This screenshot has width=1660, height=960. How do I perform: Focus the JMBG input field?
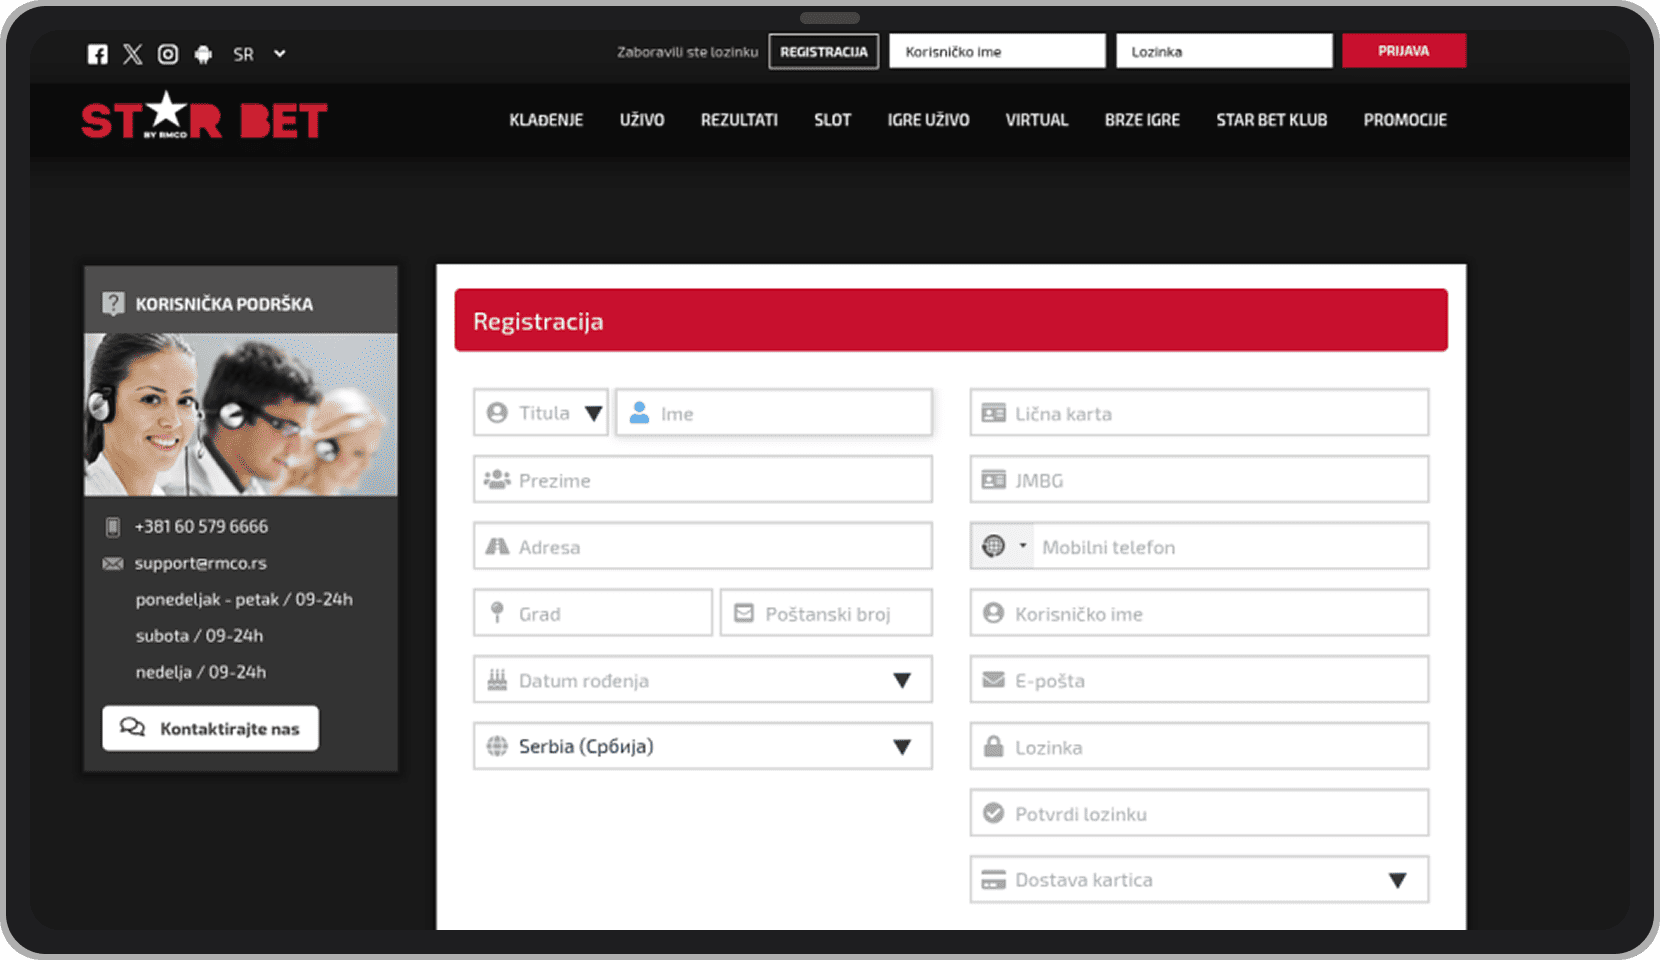pyautogui.click(x=1199, y=480)
